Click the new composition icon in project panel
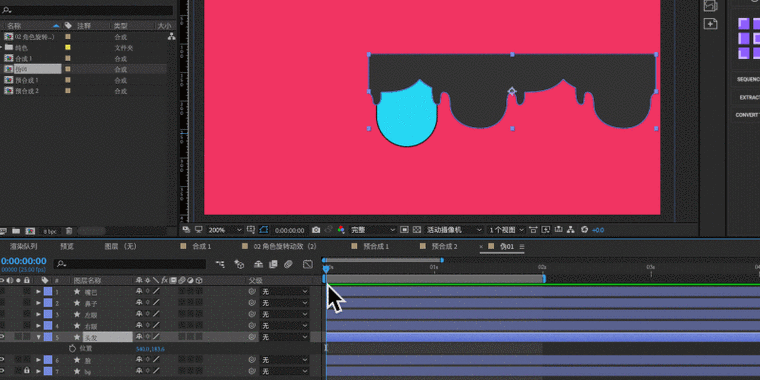This screenshot has height=380, width=760. 30,231
